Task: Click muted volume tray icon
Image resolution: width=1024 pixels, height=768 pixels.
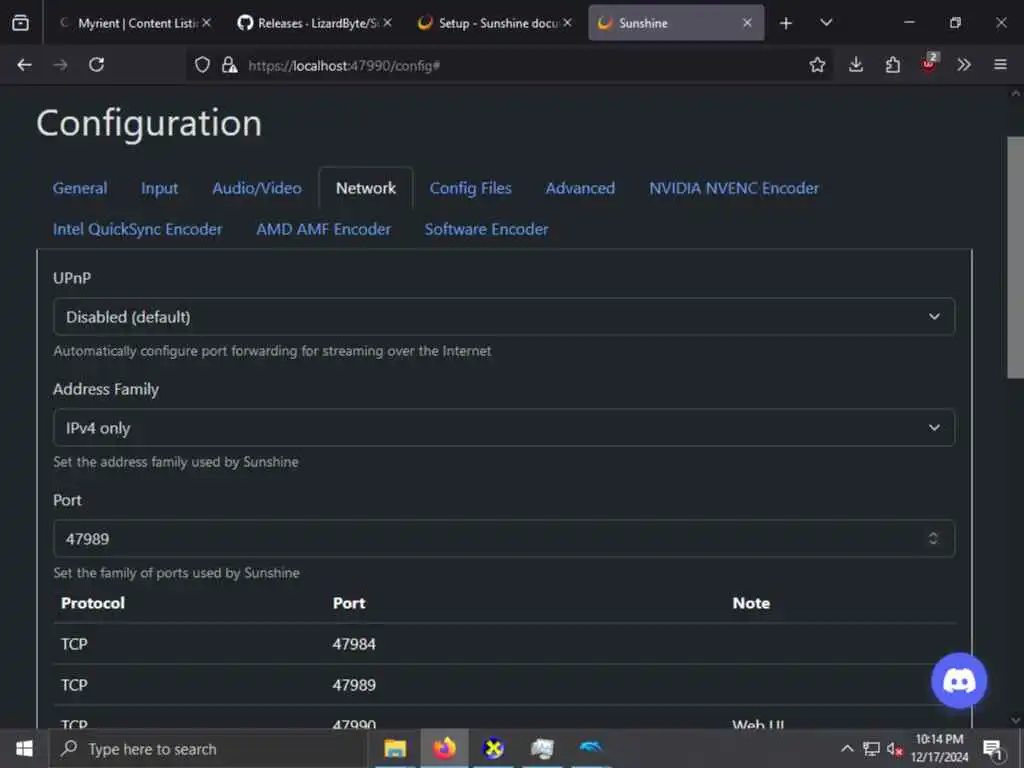Action: point(894,748)
